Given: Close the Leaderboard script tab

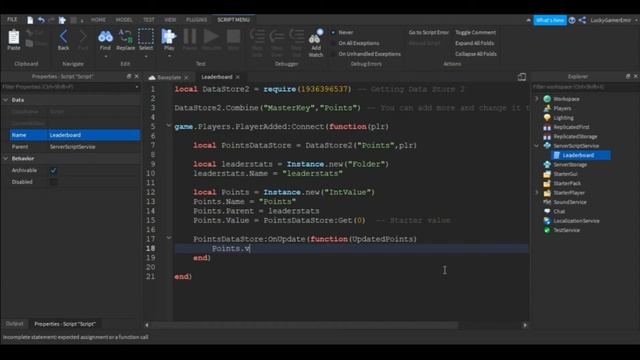Looking at the screenshot, I should [238, 77].
